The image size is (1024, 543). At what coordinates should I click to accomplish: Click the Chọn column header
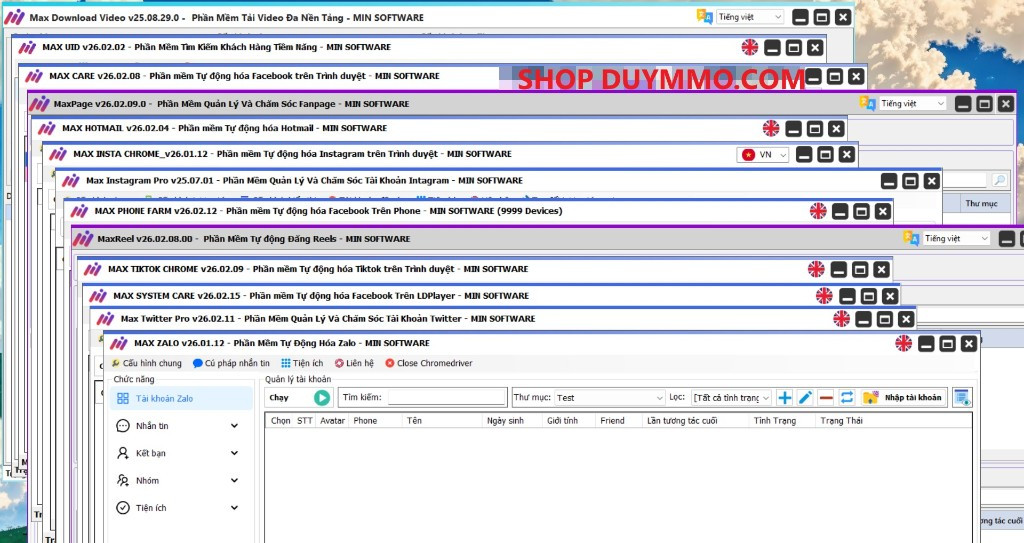coord(280,421)
